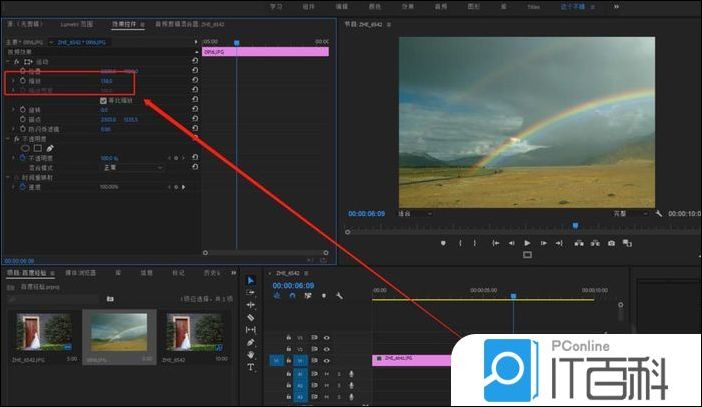Screen dimensions: 702x407
Task: Toggle the uniform scale checkbox
Action: [103, 101]
